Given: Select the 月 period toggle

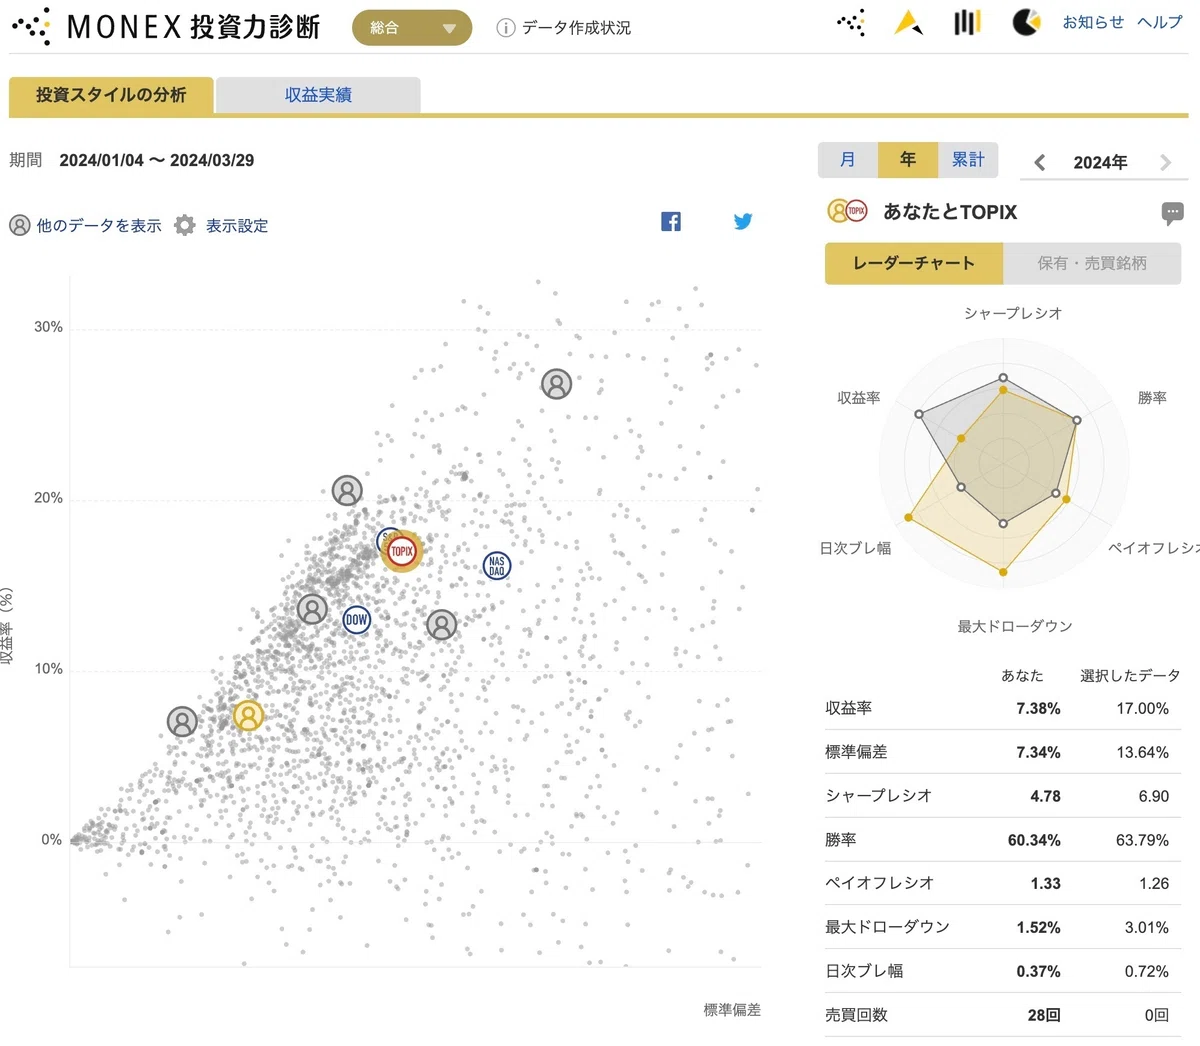Looking at the screenshot, I should [848, 160].
